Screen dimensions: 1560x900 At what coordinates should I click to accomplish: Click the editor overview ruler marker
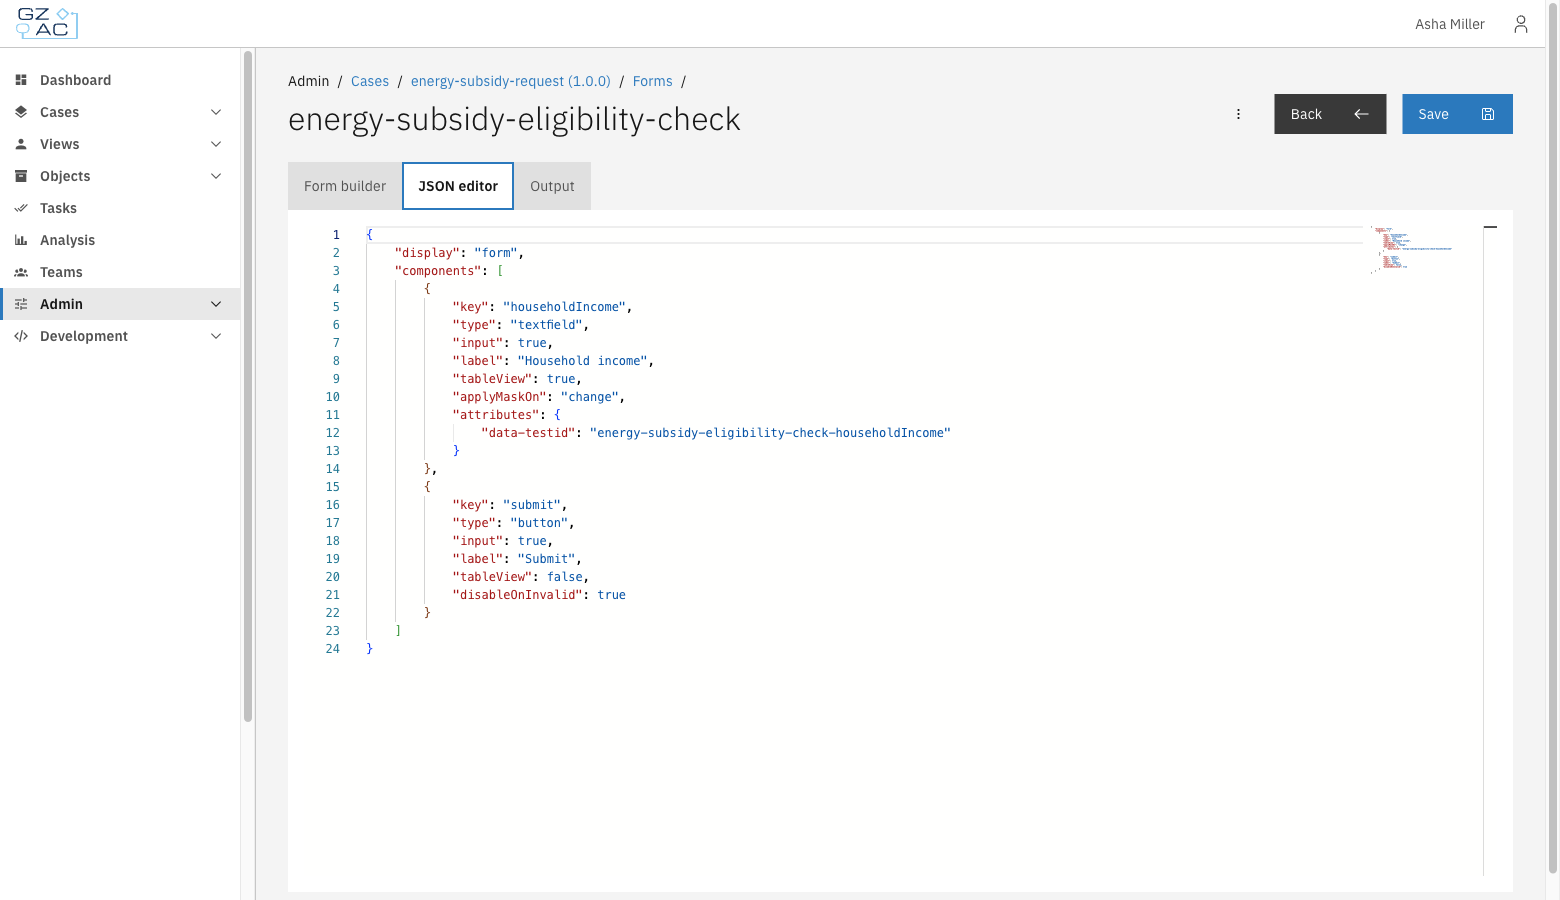point(1490,228)
